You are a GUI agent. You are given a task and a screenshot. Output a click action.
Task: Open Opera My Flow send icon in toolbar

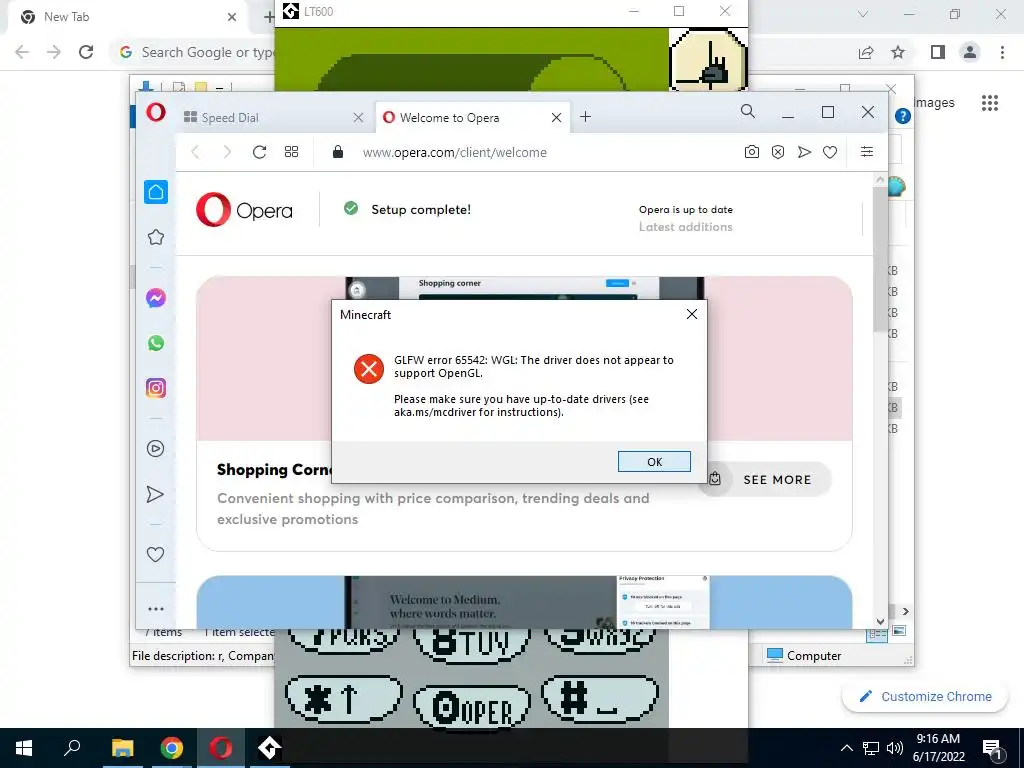pyautogui.click(x=804, y=152)
